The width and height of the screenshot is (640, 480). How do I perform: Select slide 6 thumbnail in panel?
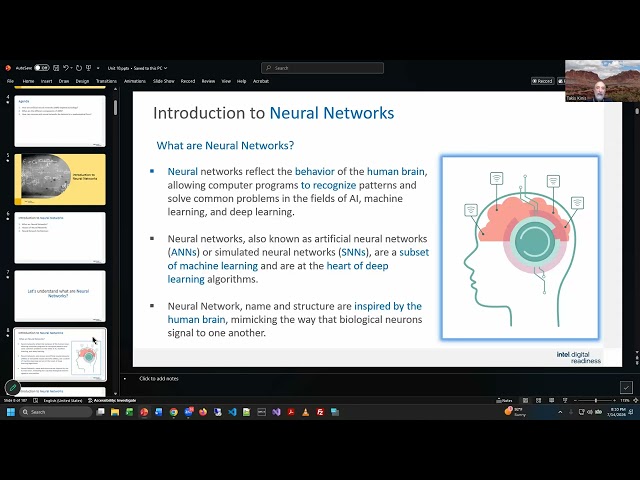[x=60, y=238]
